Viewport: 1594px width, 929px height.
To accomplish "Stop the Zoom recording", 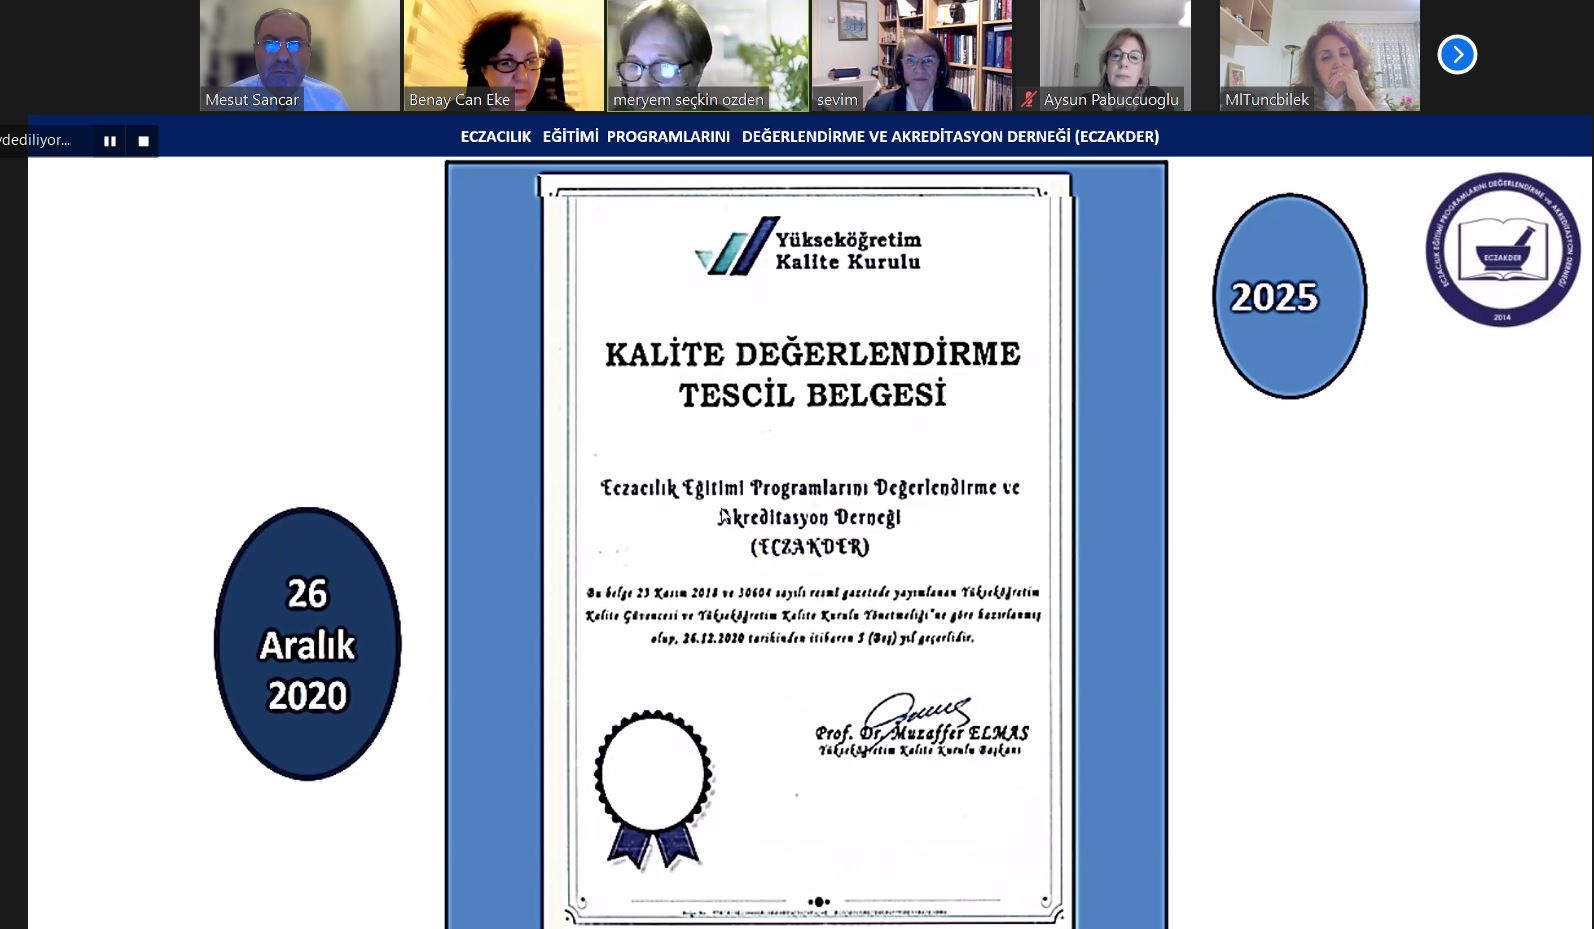I will tap(143, 141).
